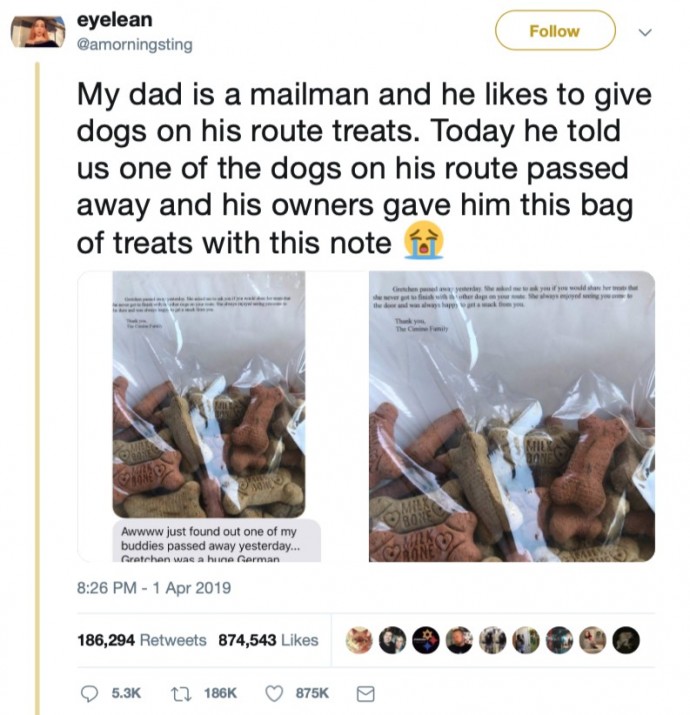View the 186,294 Retweets list
Image resolution: width=690 pixels, height=715 pixels.
(x=142, y=640)
